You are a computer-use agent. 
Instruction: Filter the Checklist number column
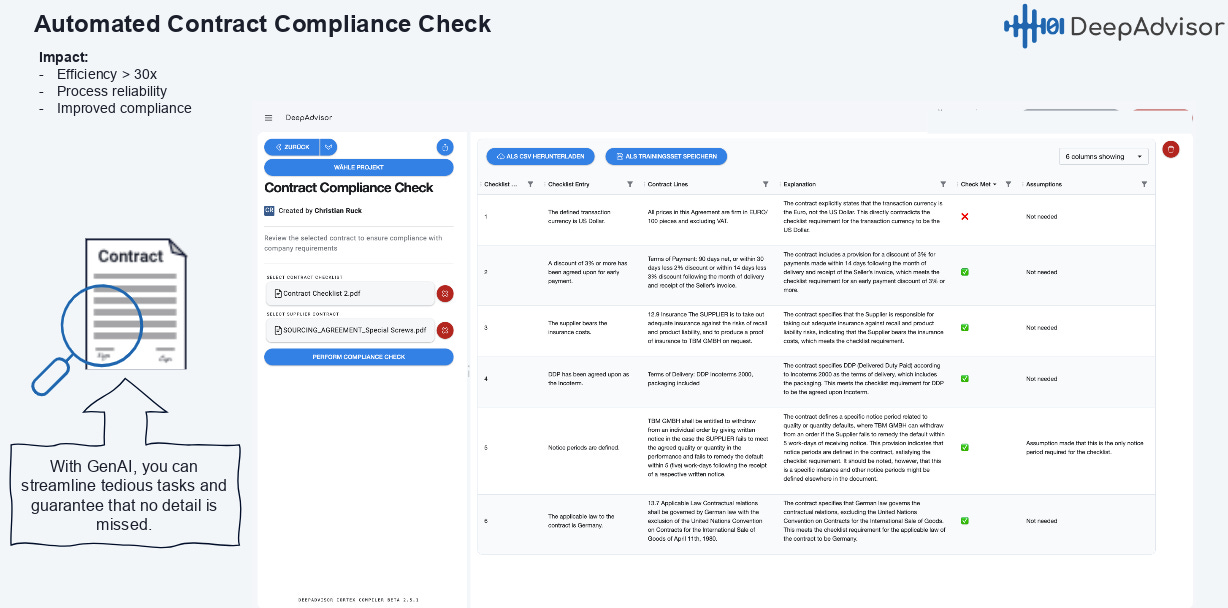[x=530, y=184]
